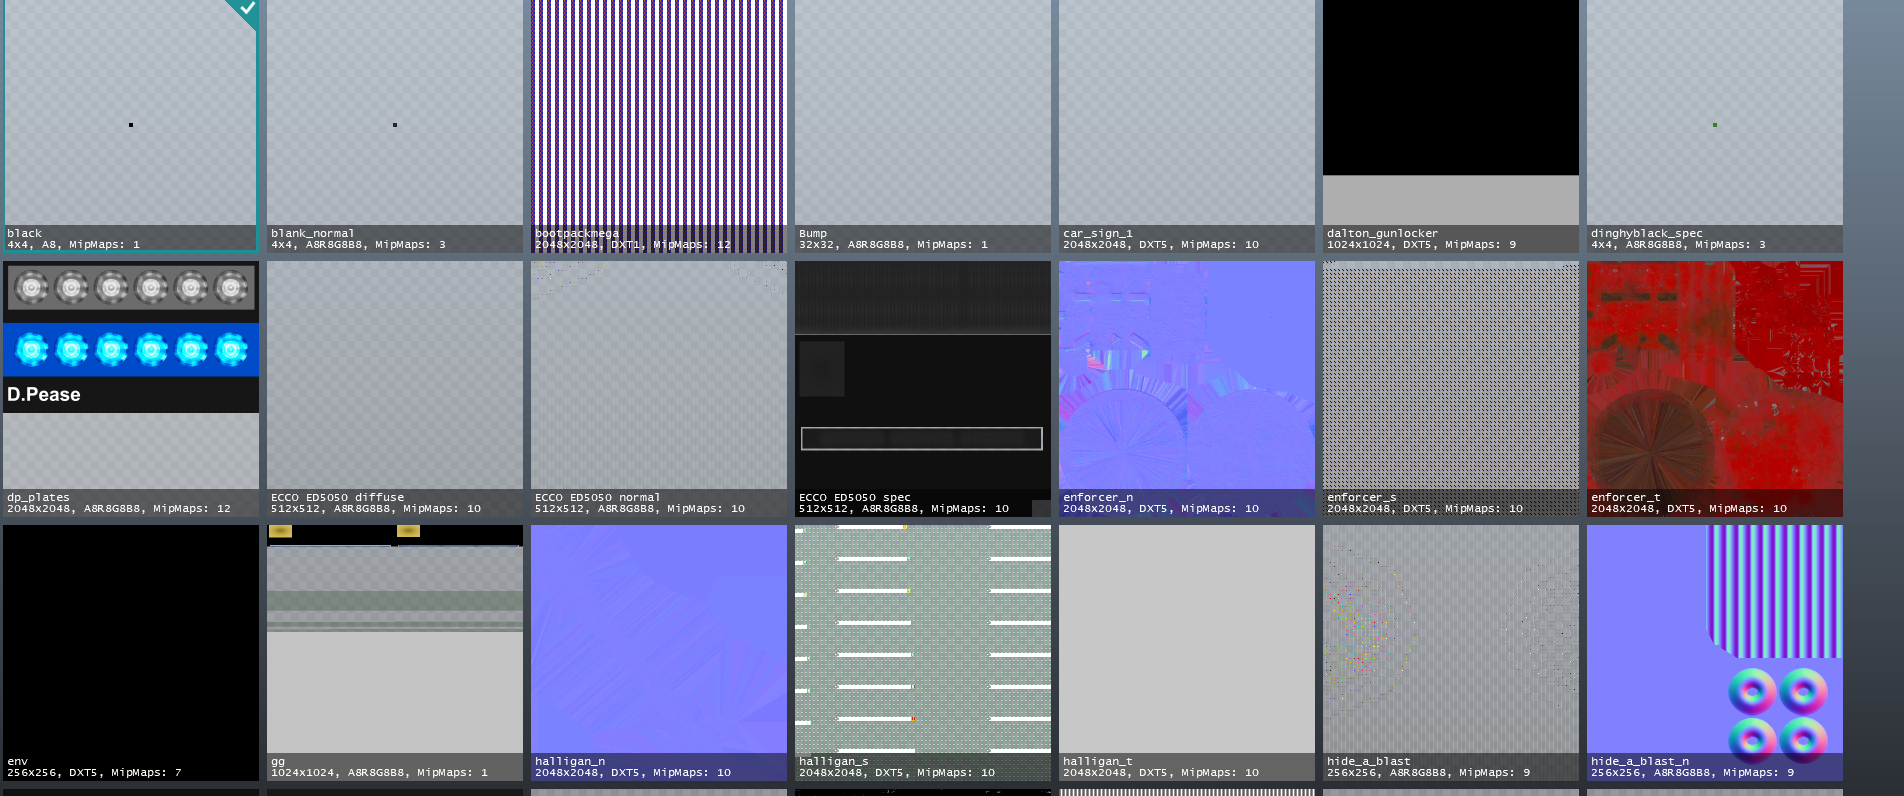Select the enforcer_n normal map
Screen dimensions: 1904x796
coord(1186,388)
